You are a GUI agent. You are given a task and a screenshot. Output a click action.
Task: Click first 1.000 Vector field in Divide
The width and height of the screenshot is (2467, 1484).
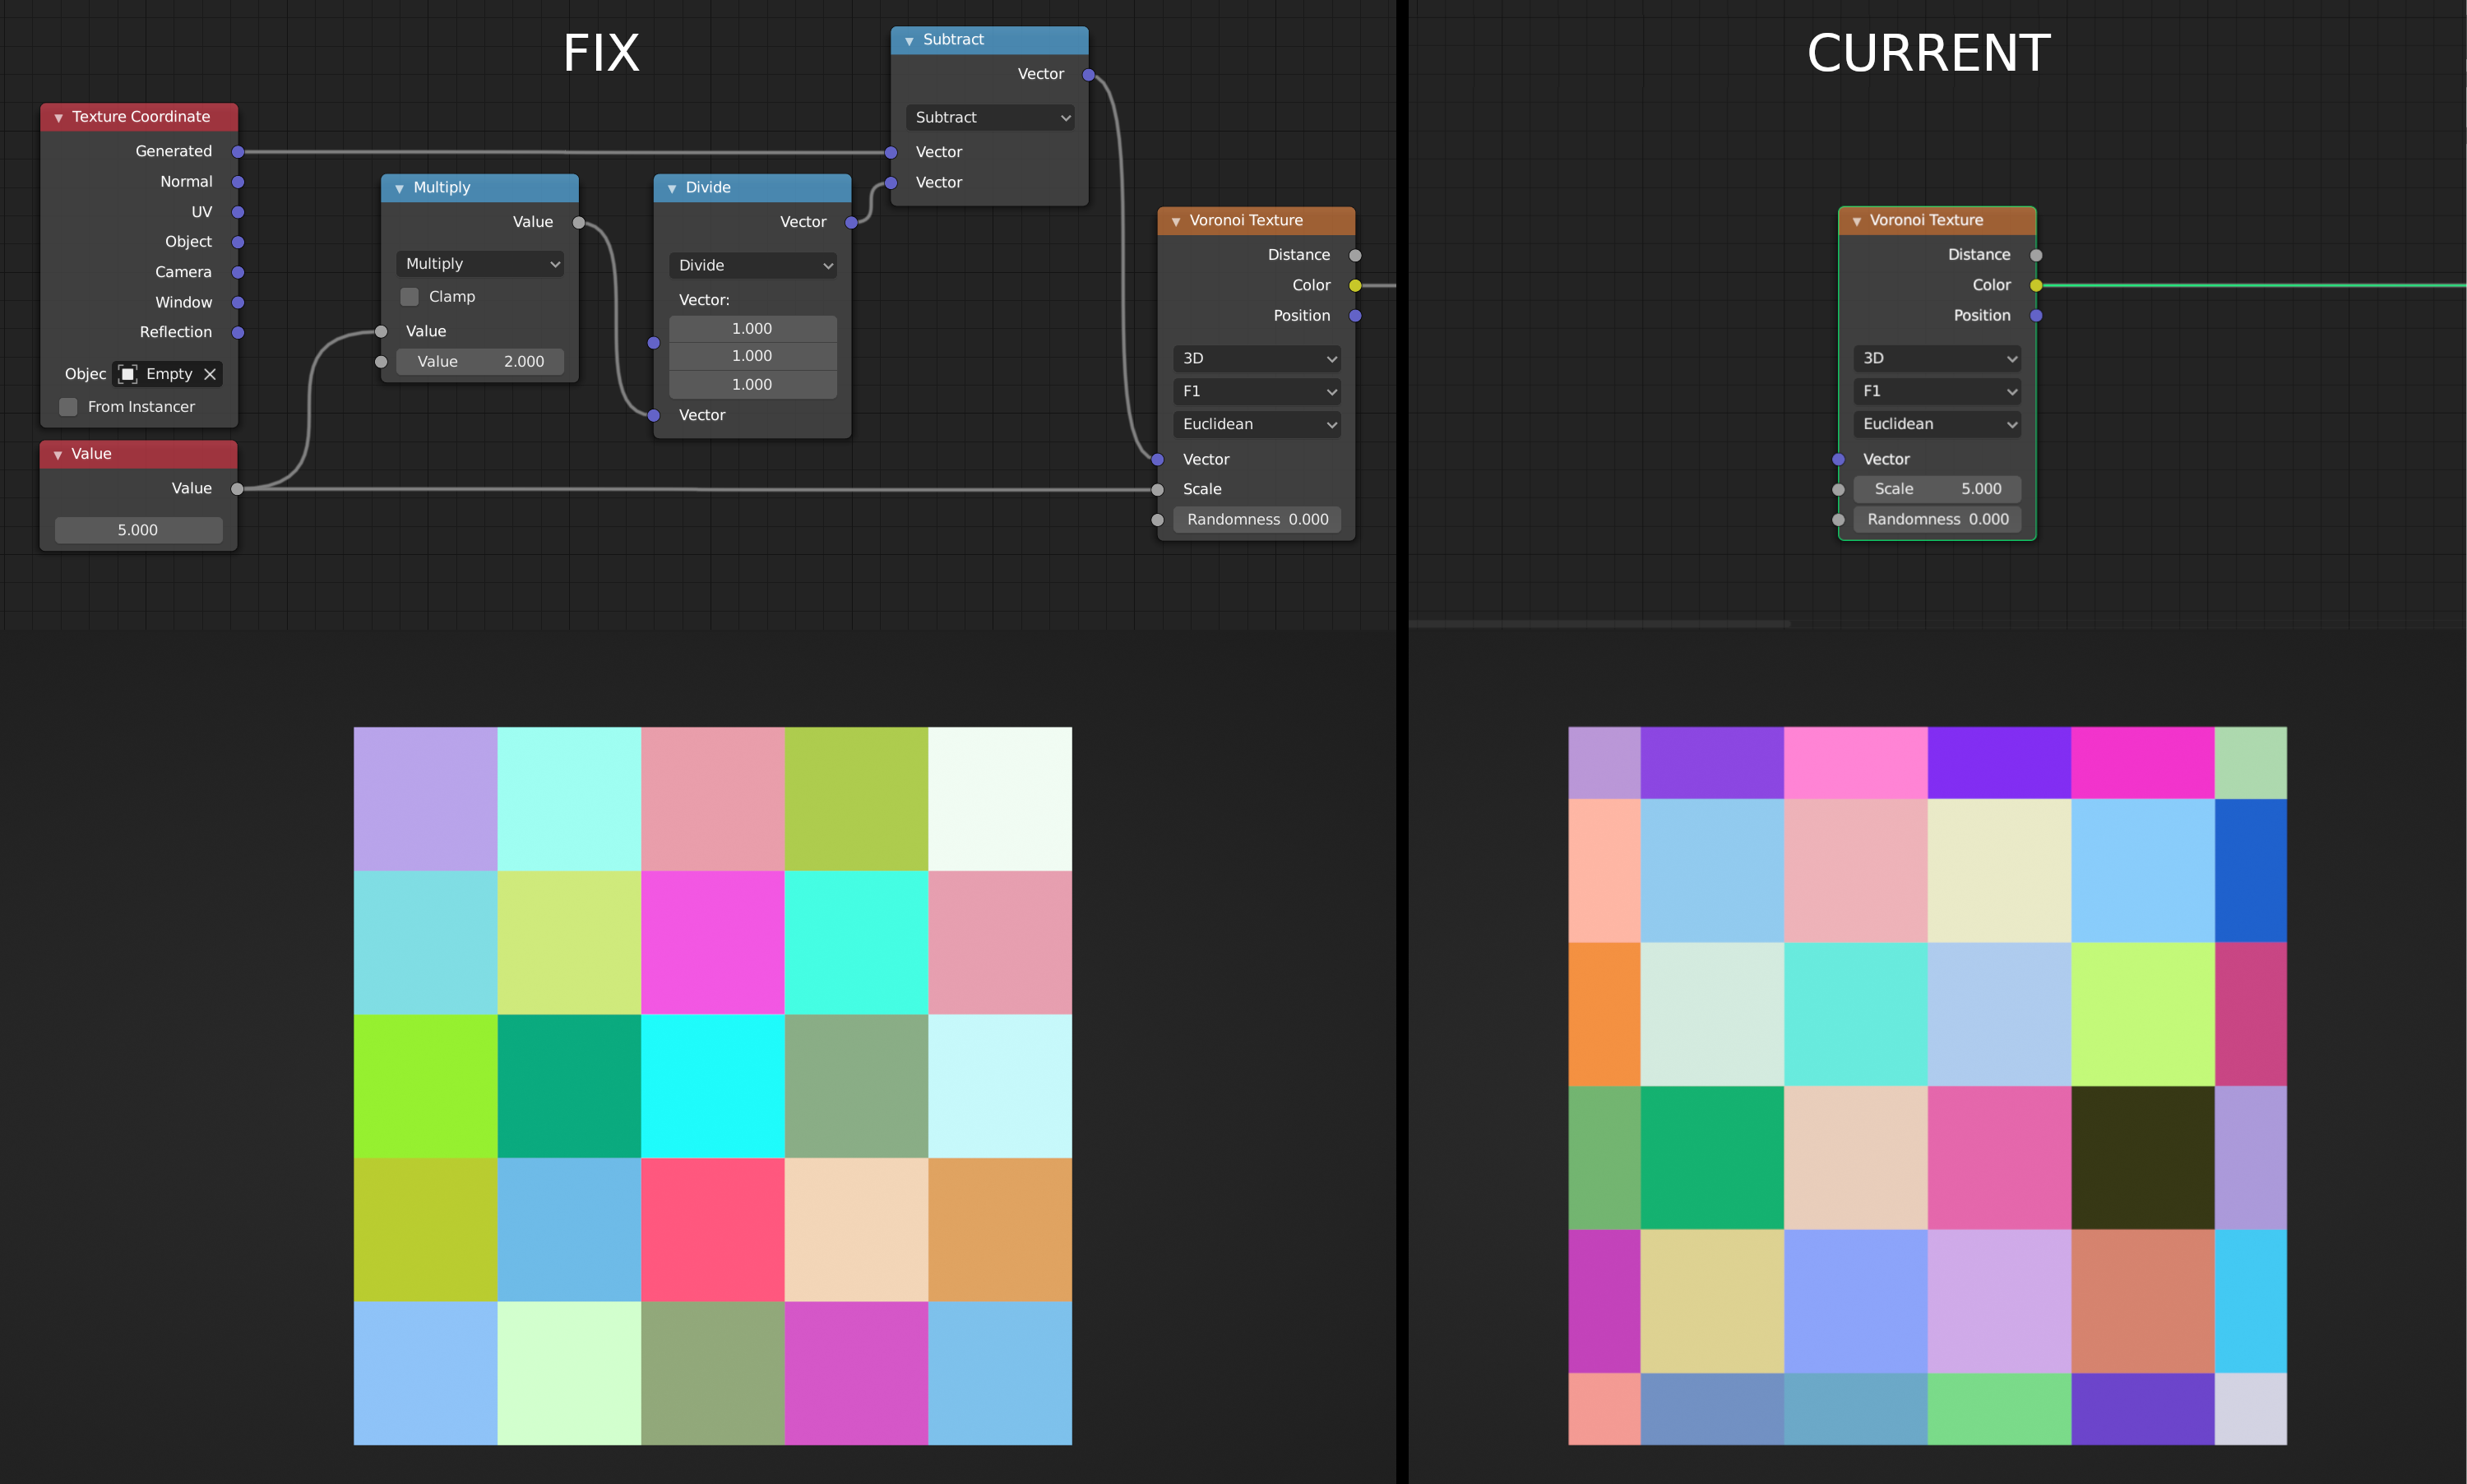coord(753,329)
